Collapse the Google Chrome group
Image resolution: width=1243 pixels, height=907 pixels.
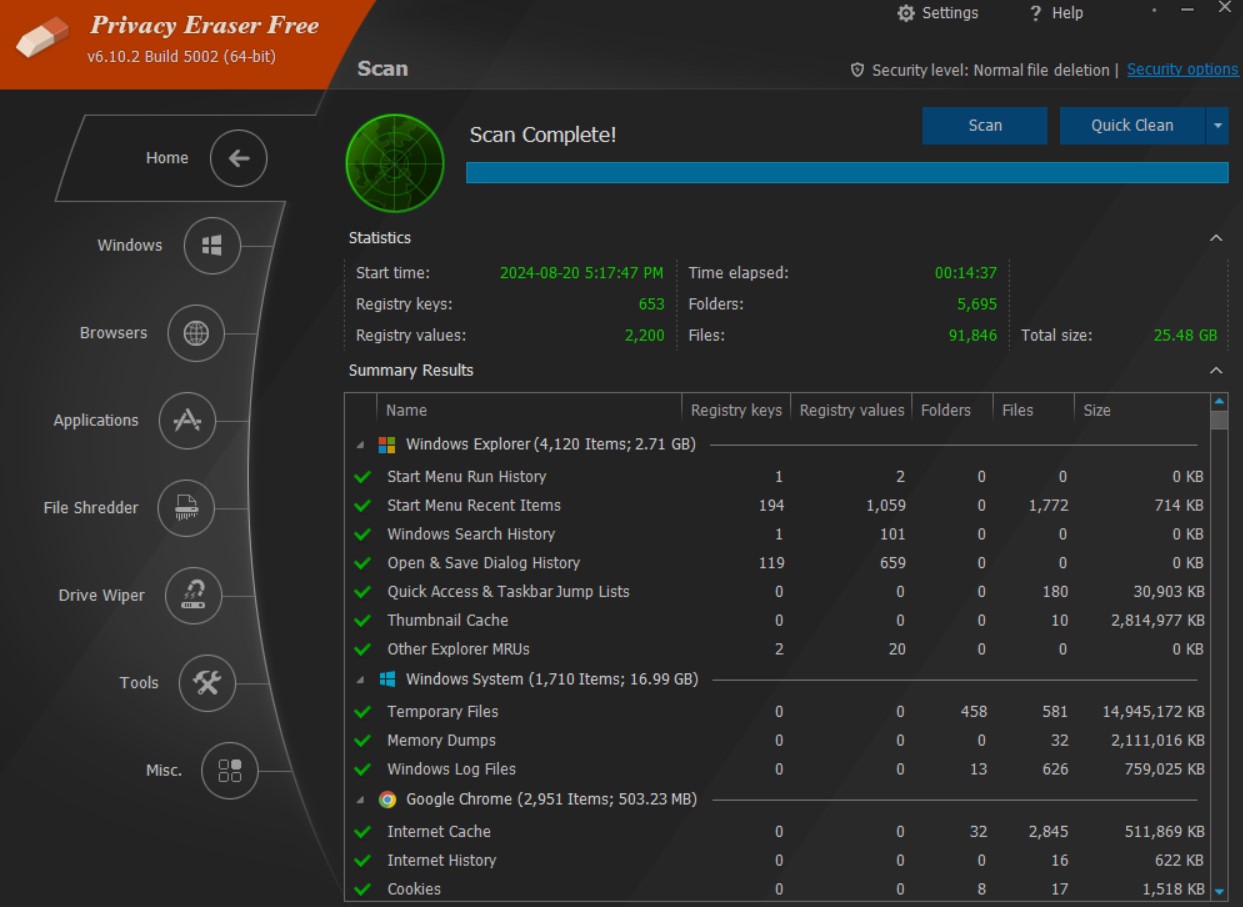[x=360, y=800]
